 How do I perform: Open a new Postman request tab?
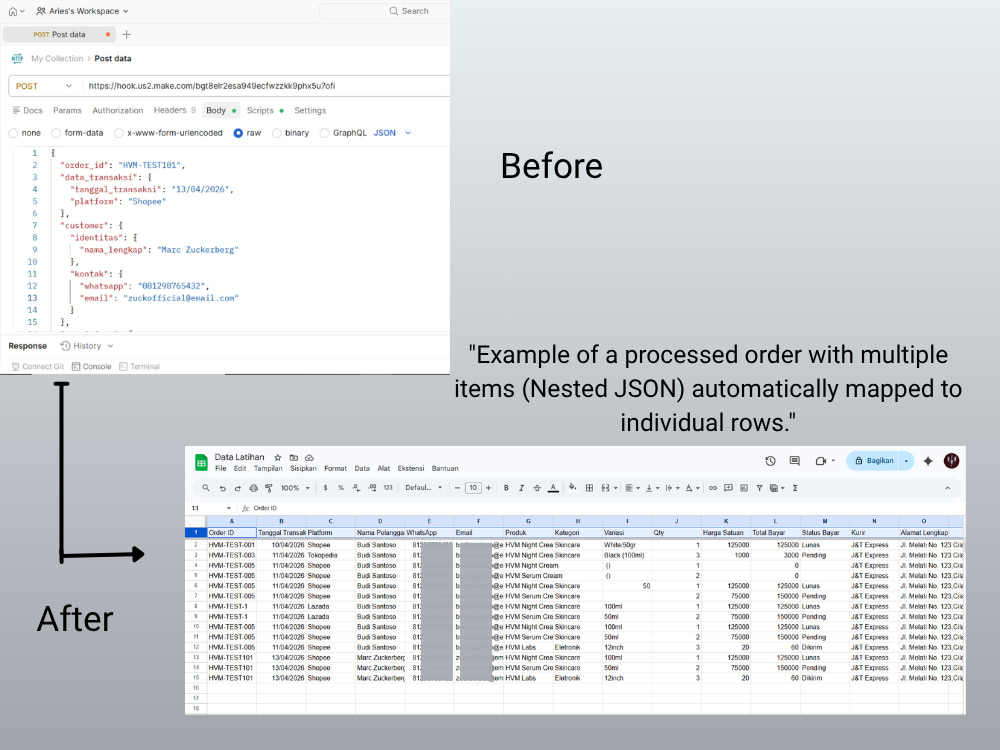[x=126, y=34]
